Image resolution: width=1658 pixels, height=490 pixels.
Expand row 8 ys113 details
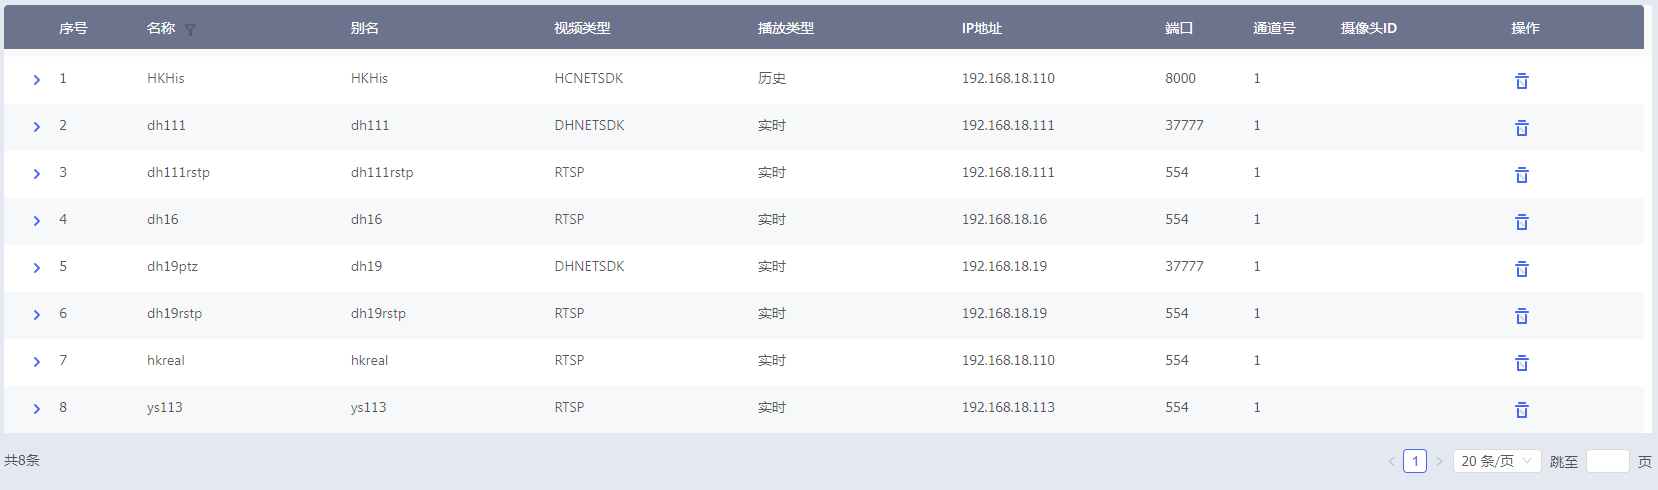37,409
